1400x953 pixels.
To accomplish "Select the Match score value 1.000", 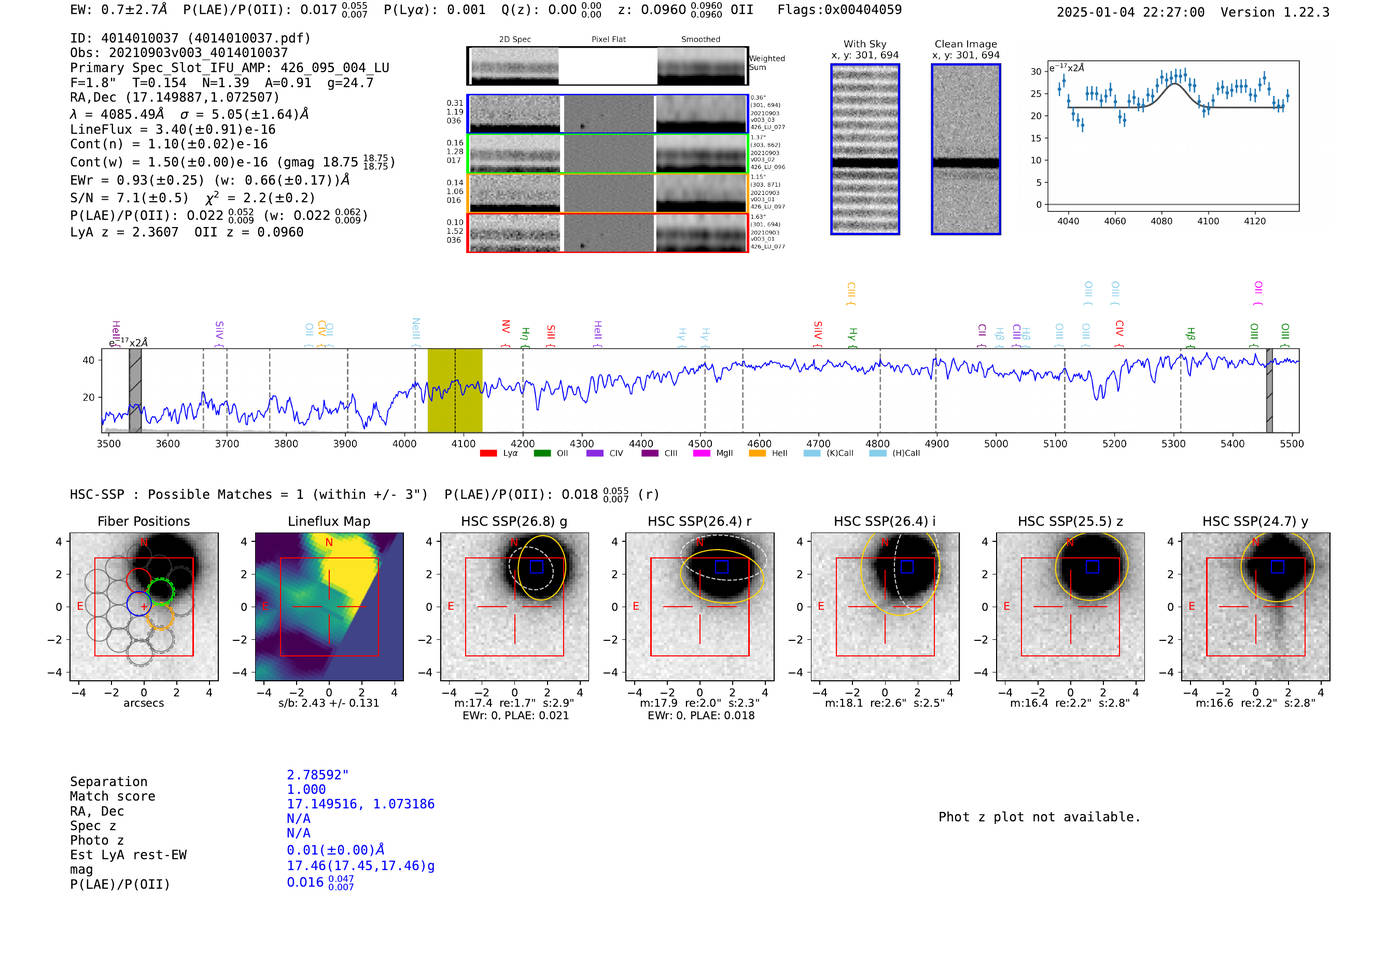I will (x=306, y=789).
